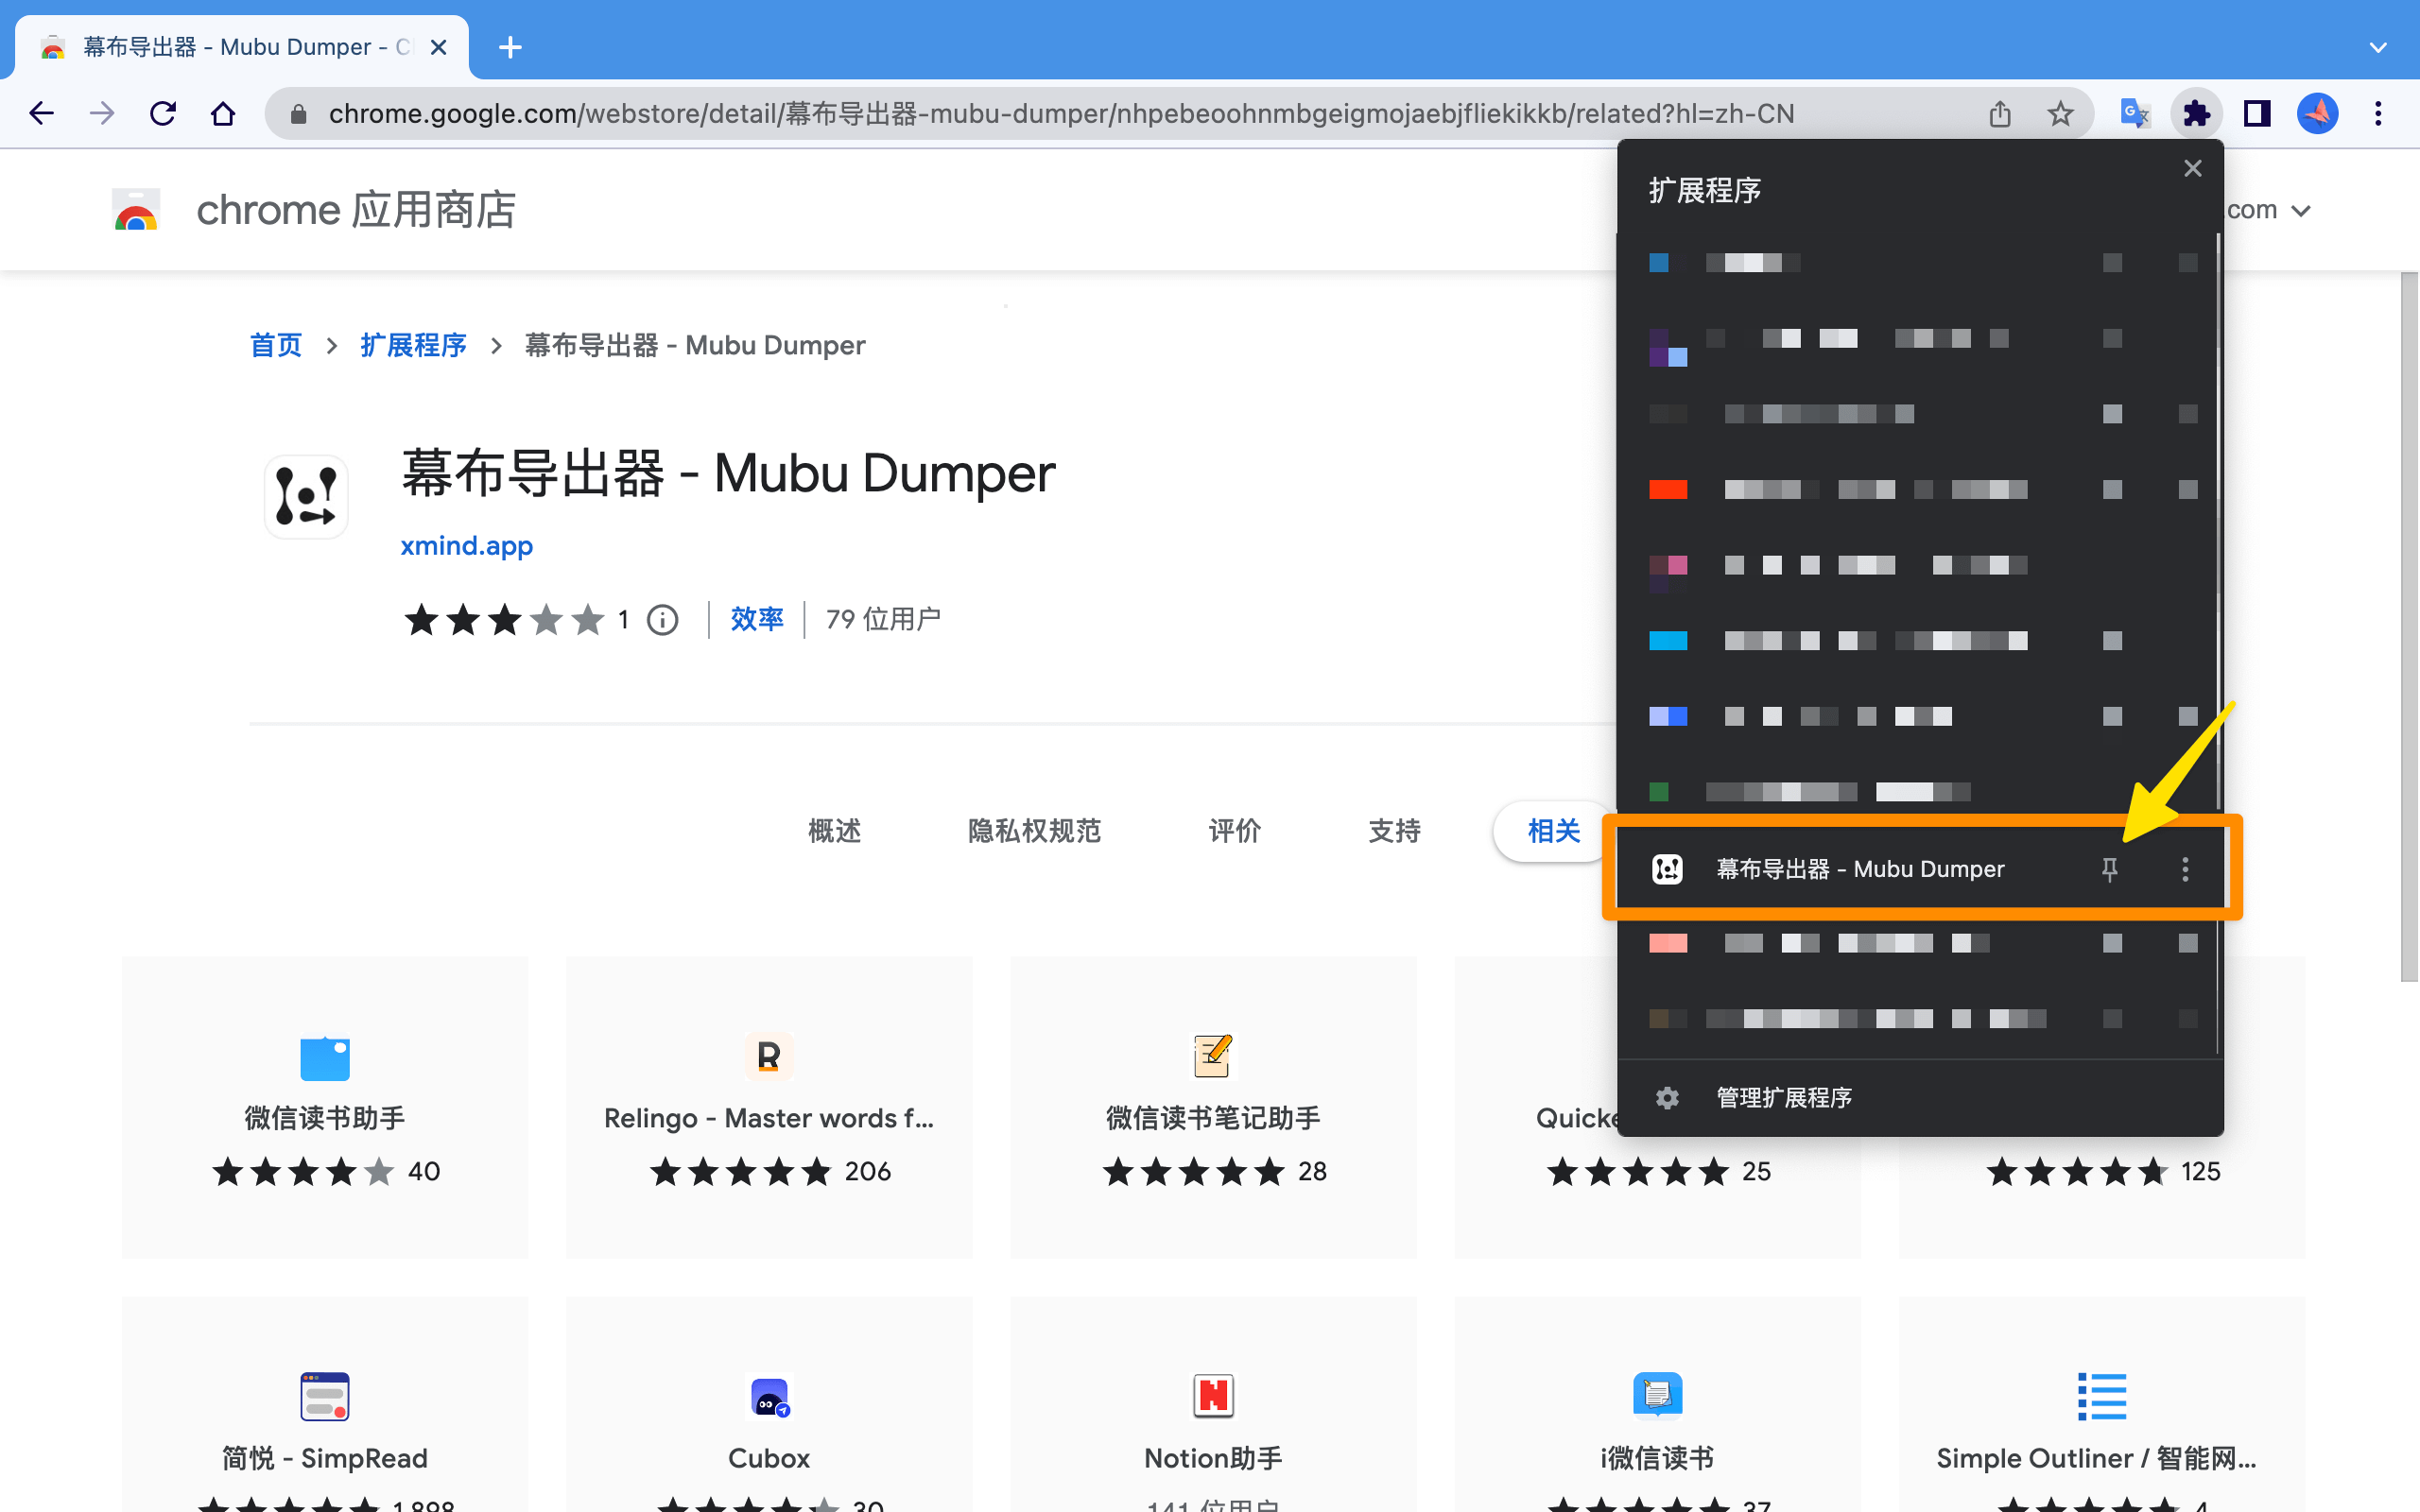Switch to the 概述 tab
Viewport: 2420px width, 1512px height.
[x=834, y=830]
